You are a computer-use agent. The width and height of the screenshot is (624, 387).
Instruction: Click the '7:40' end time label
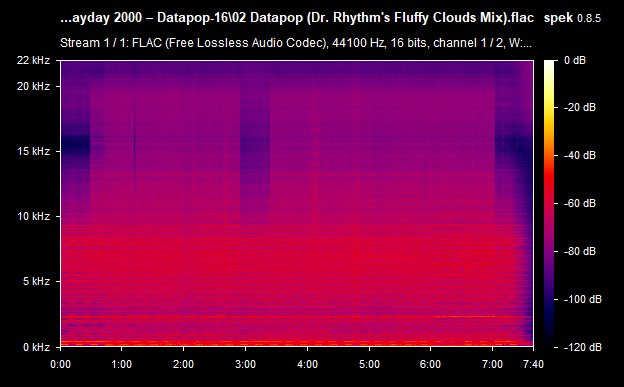[x=533, y=364]
